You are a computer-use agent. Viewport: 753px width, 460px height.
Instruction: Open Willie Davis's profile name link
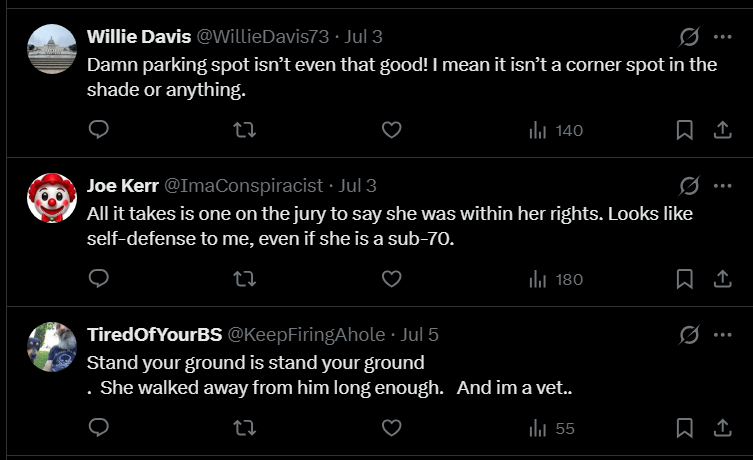pos(139,37)
